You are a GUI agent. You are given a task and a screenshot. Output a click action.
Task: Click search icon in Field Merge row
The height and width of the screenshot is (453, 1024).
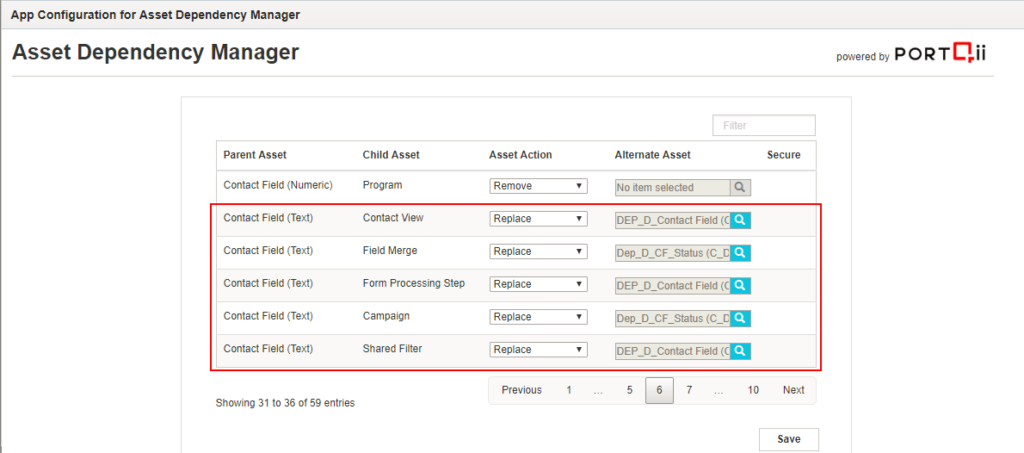click(x=740, y=252)
